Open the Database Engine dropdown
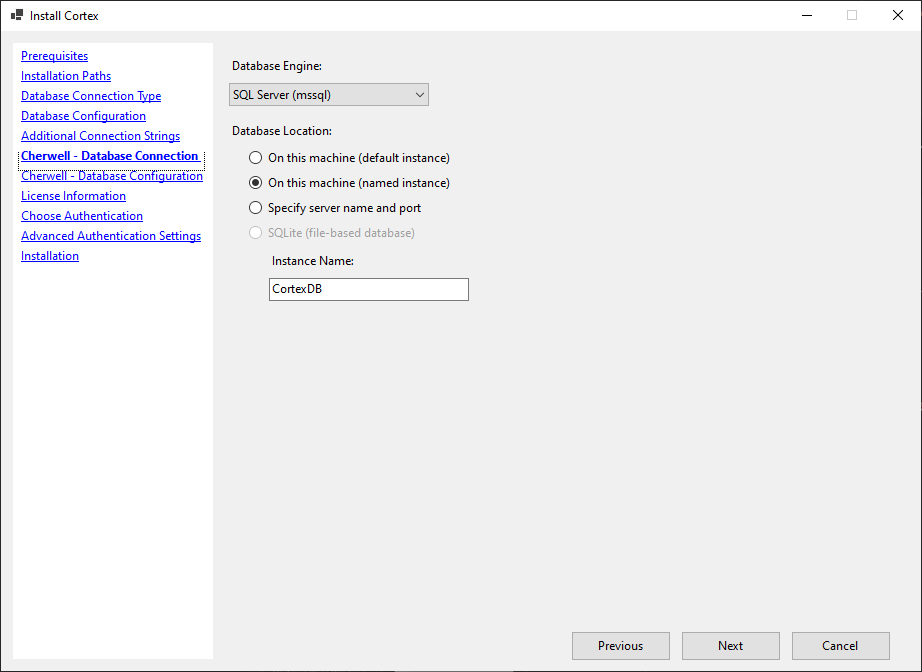Screen dimensions: 922x672 click(328, 94)
